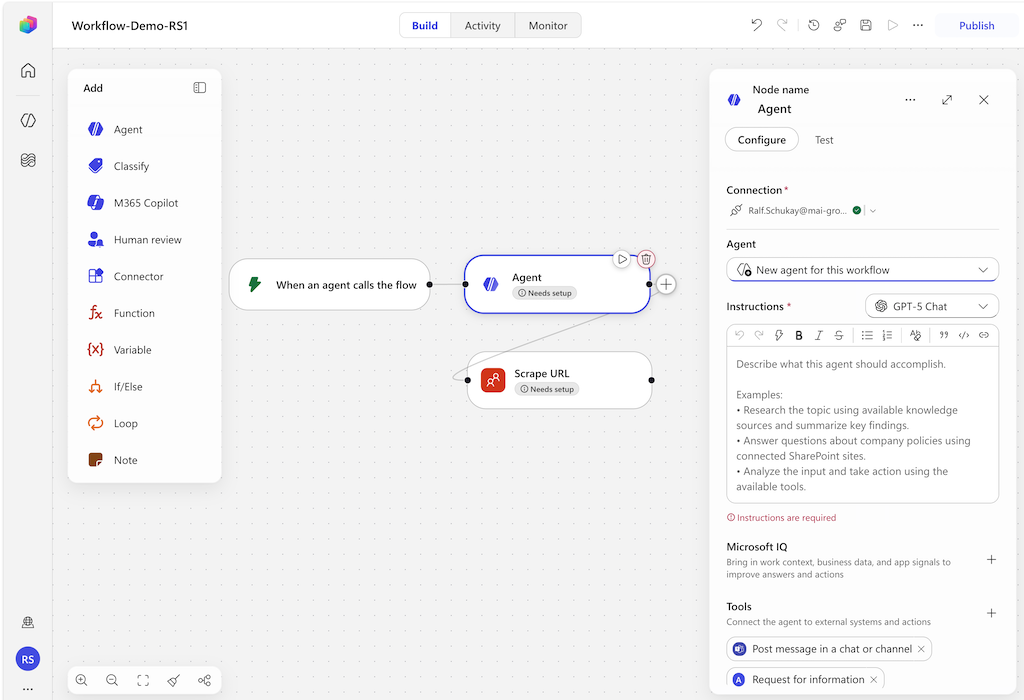This screenshot has height=700, width=1024.
Task: Go to Home in left sidebar
Action: pyautogui.click(x=28, y=71)
